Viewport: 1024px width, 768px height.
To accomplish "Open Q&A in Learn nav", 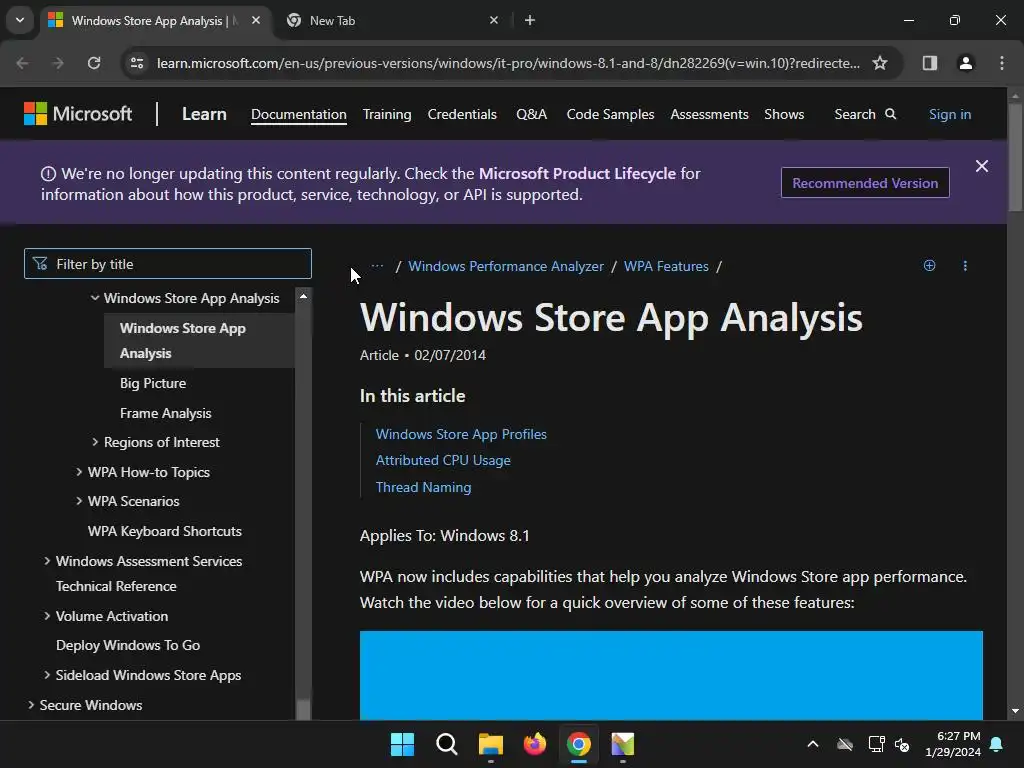I will click(531, 114).
